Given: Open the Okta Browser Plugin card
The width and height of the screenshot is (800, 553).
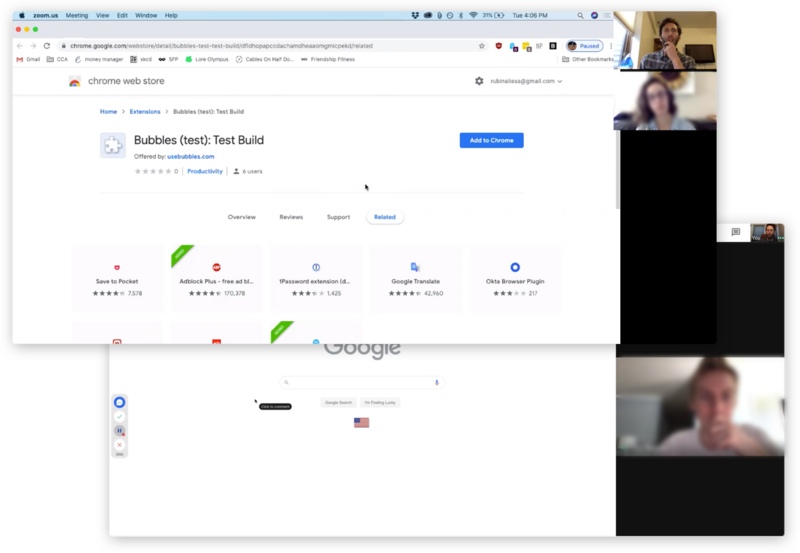Looking at the screenshot, I should pyautogui.click(x=515, y=279).
